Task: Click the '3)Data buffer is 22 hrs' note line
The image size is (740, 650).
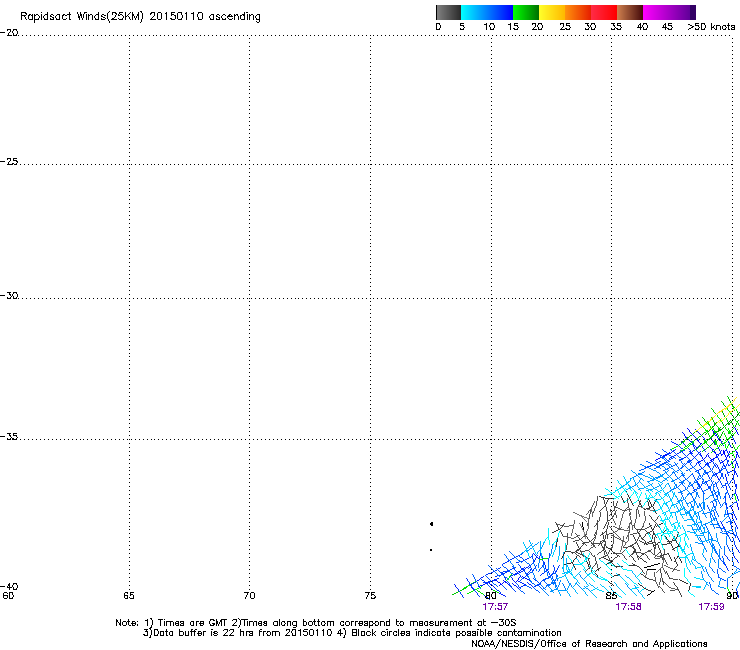Action: pyautogui.click(x=352, y=633)
